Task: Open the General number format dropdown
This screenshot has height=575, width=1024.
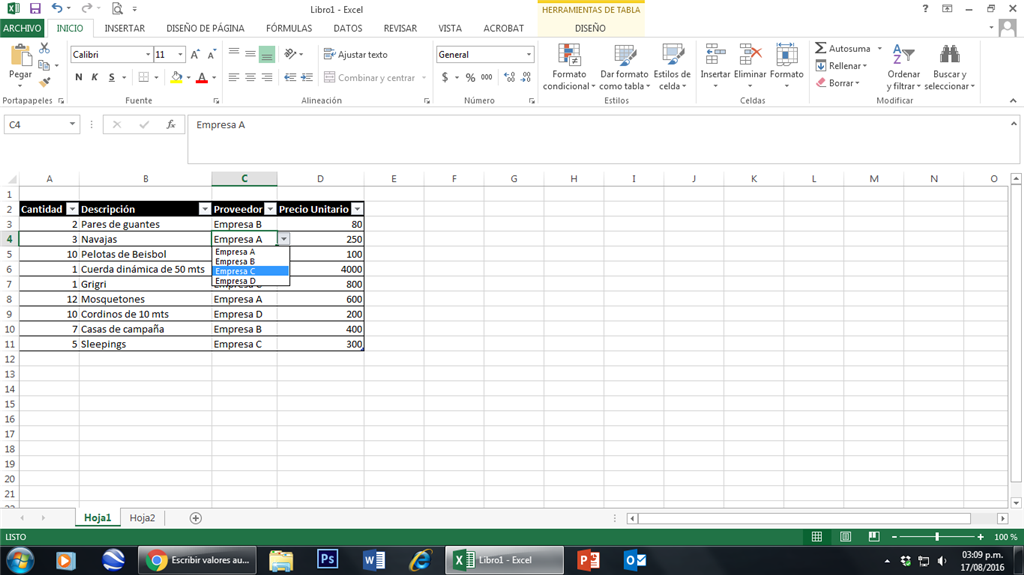Action: coord(528,55)
